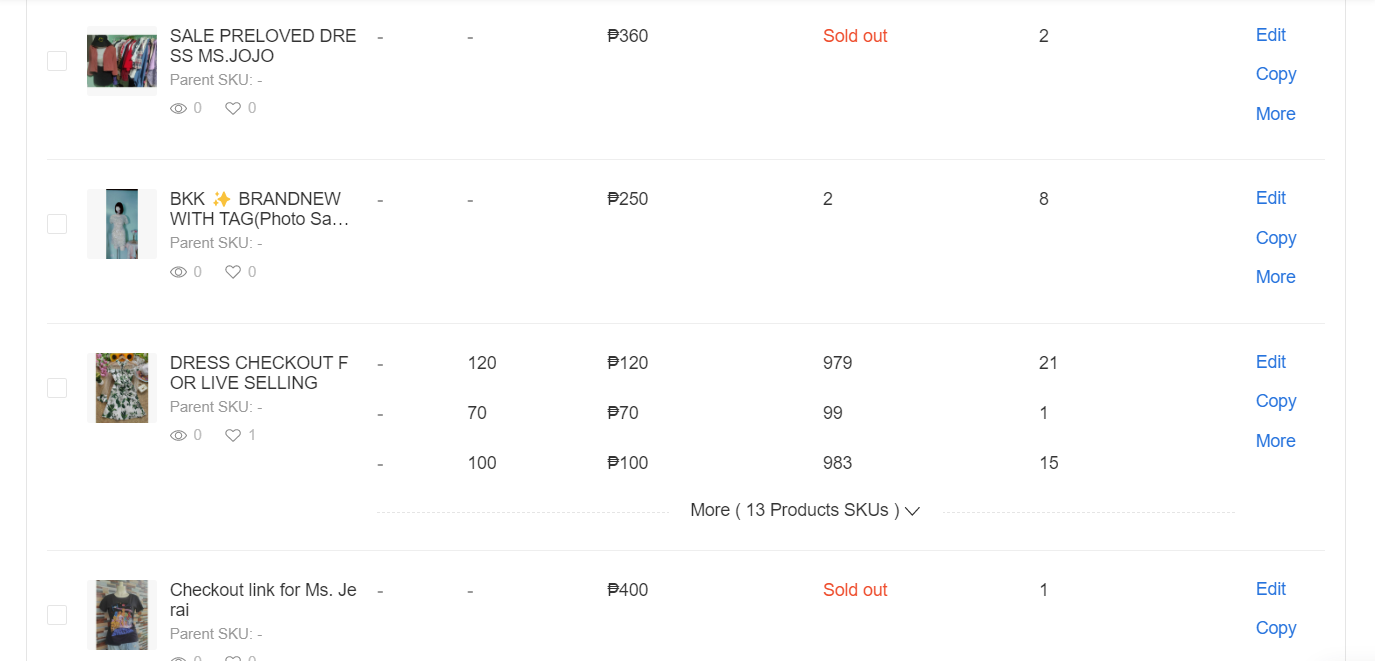Screen dimensions: 1375x661
Task: Click the likes heart icon for SALE PRELOVED DRESS
Action: 233,108
